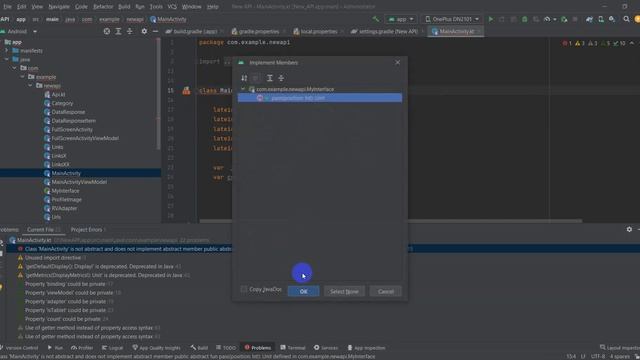
Task: Open the Edit menu
Action: tap(21, 7)
